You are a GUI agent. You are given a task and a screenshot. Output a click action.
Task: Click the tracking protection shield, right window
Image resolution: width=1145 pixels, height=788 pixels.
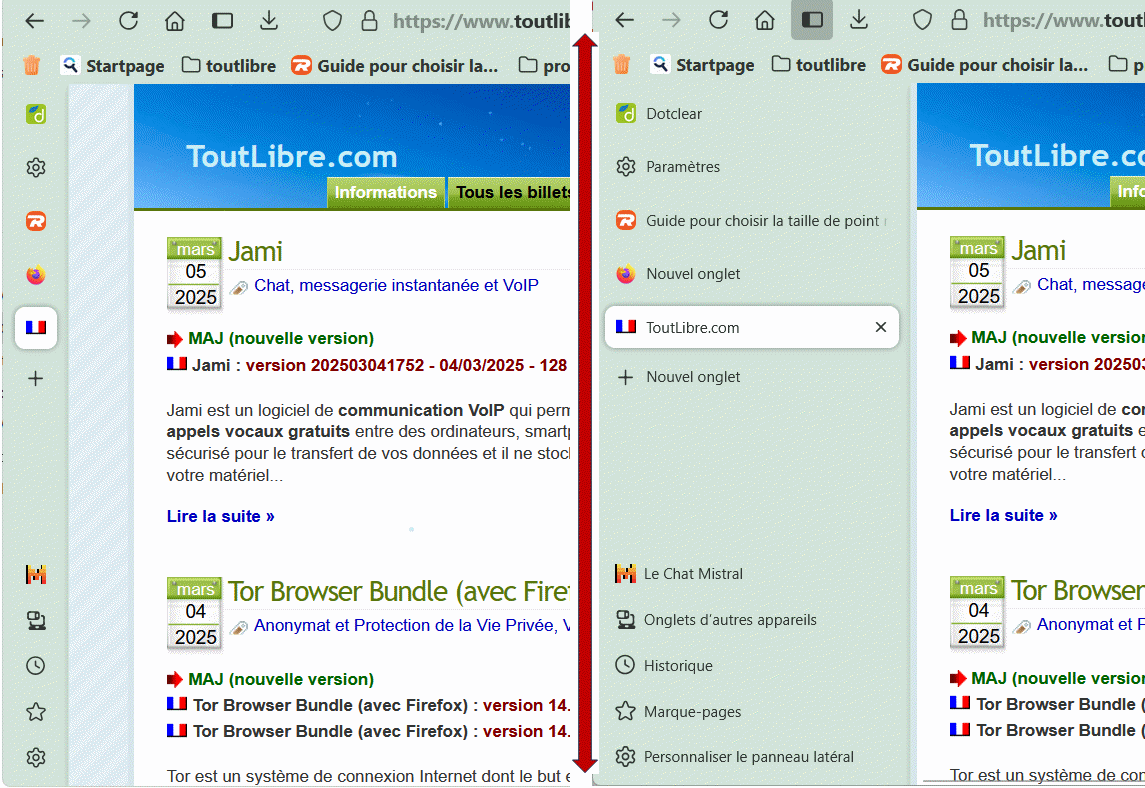click(922, 20)
